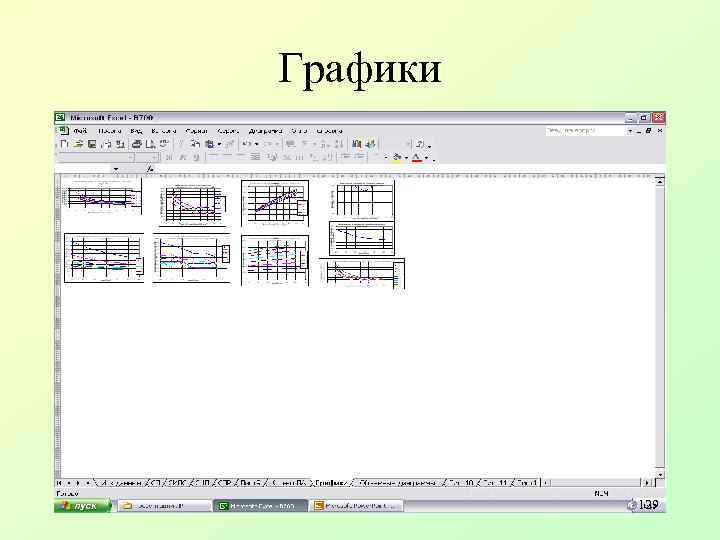Open the Zoom percentage combo box
The width and height of the screenshot is (720, 540).
point(396,144)
